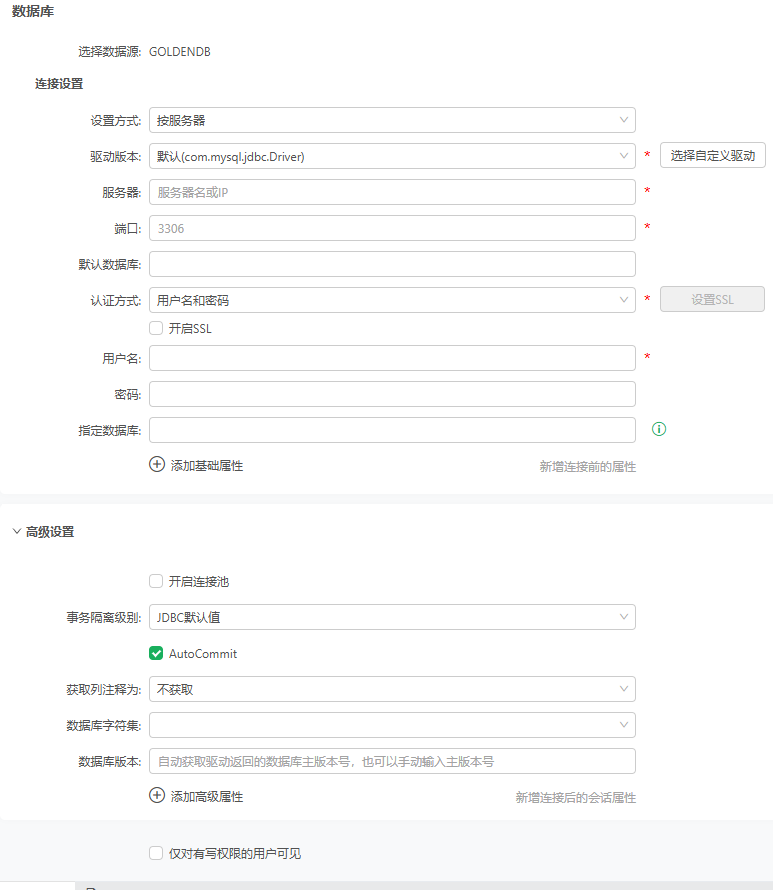Enable the 开启SSL checkbox

click(x=156, y=328)
